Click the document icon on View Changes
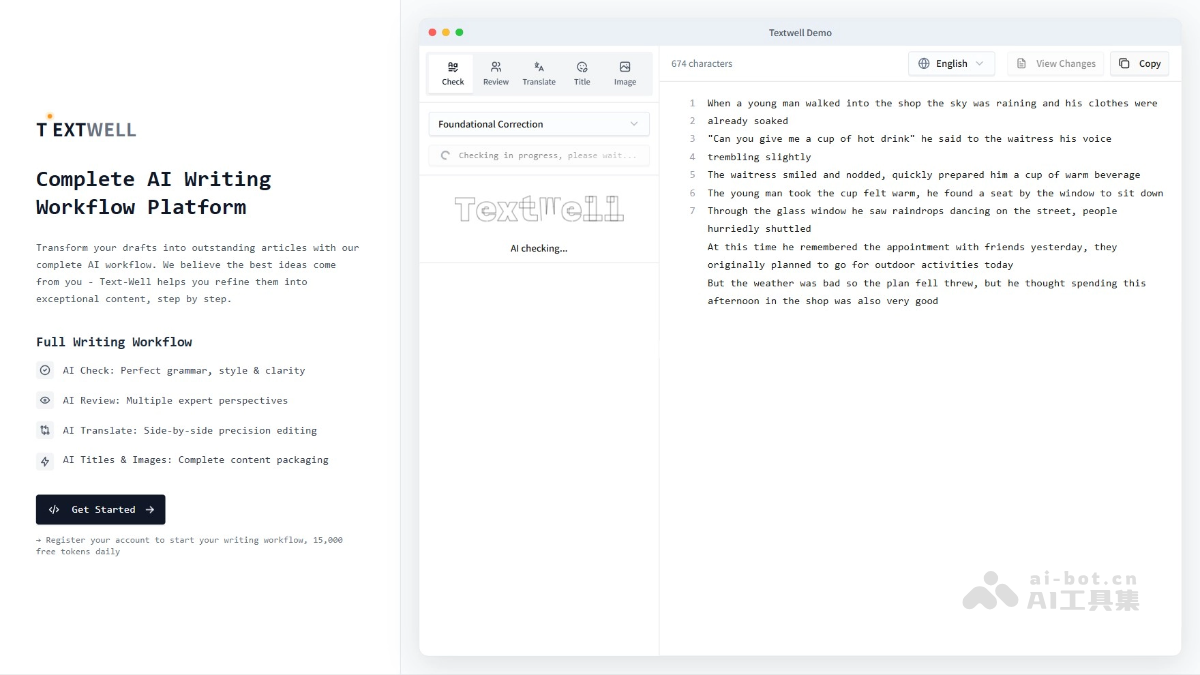1200x675 pixels. 1022,63
